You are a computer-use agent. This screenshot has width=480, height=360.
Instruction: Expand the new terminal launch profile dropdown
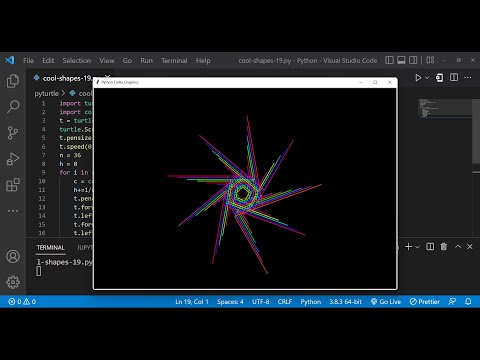tap(417, 247)
